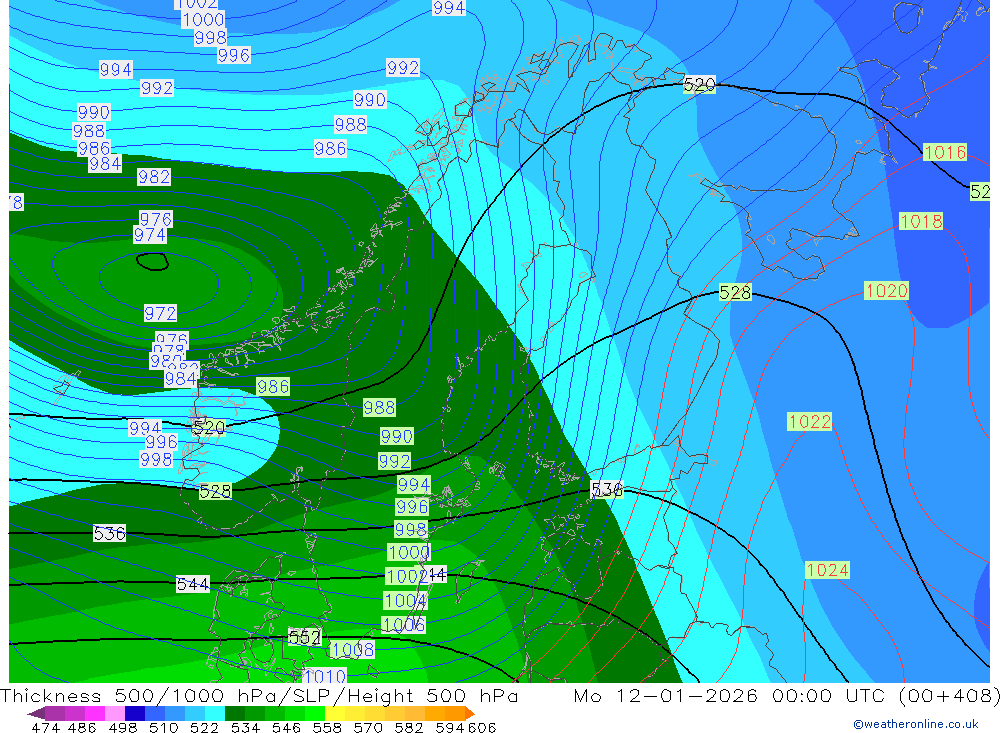
Task: Click the forecast date 'Mo 12-01-2026'
Action: pyautogui.click(x=666, y=695)
